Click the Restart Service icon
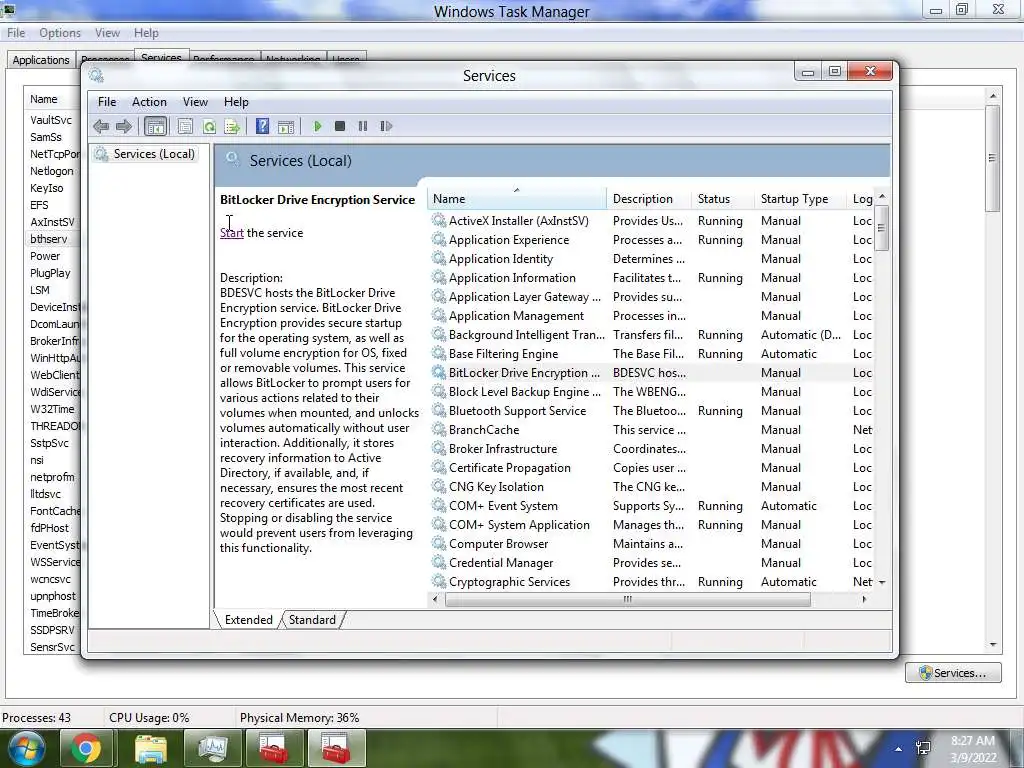Image resolution: width=1024 pixels, height=768 pixels. pyautogui.click(x=386, y=126)
